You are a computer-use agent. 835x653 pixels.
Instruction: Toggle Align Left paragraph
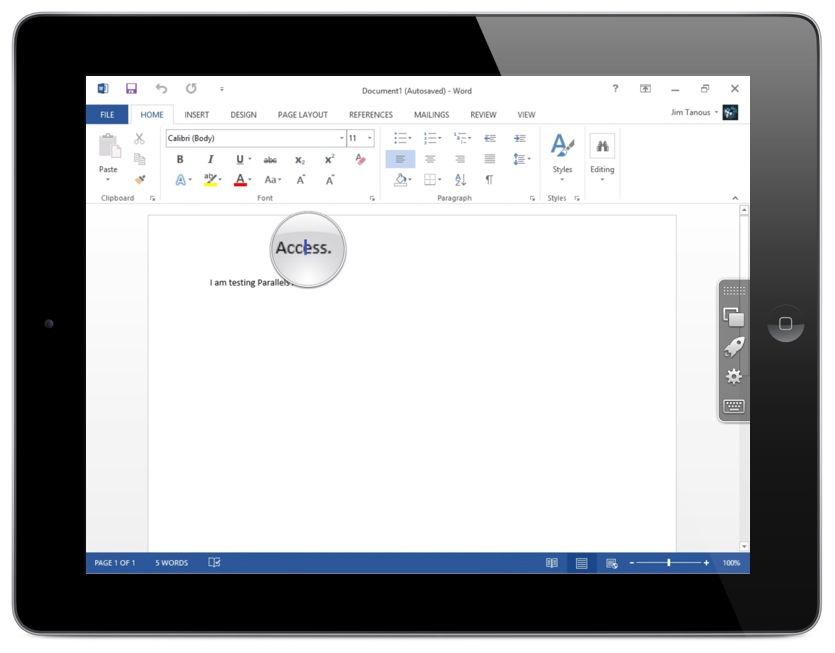point(400,159)
